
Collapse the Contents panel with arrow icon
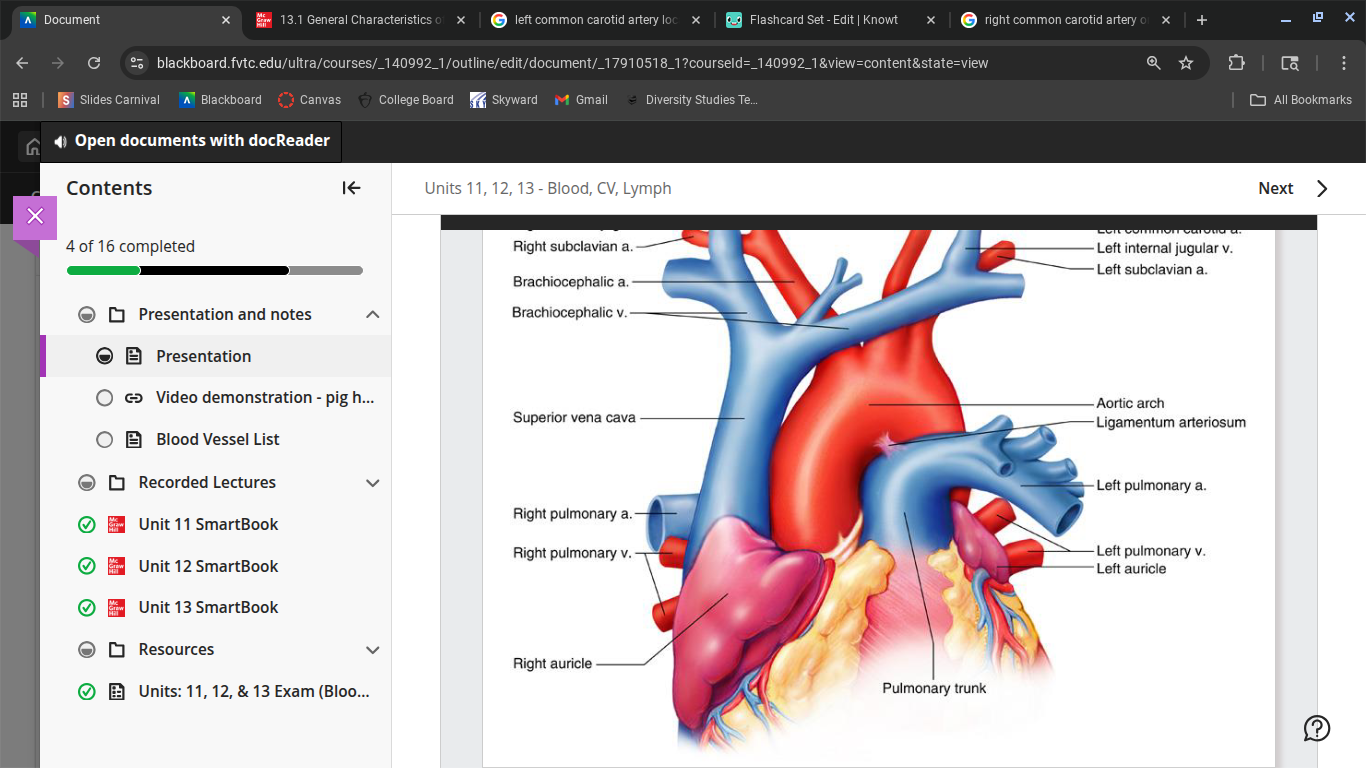pyautogui.click(x=351, y=188)
